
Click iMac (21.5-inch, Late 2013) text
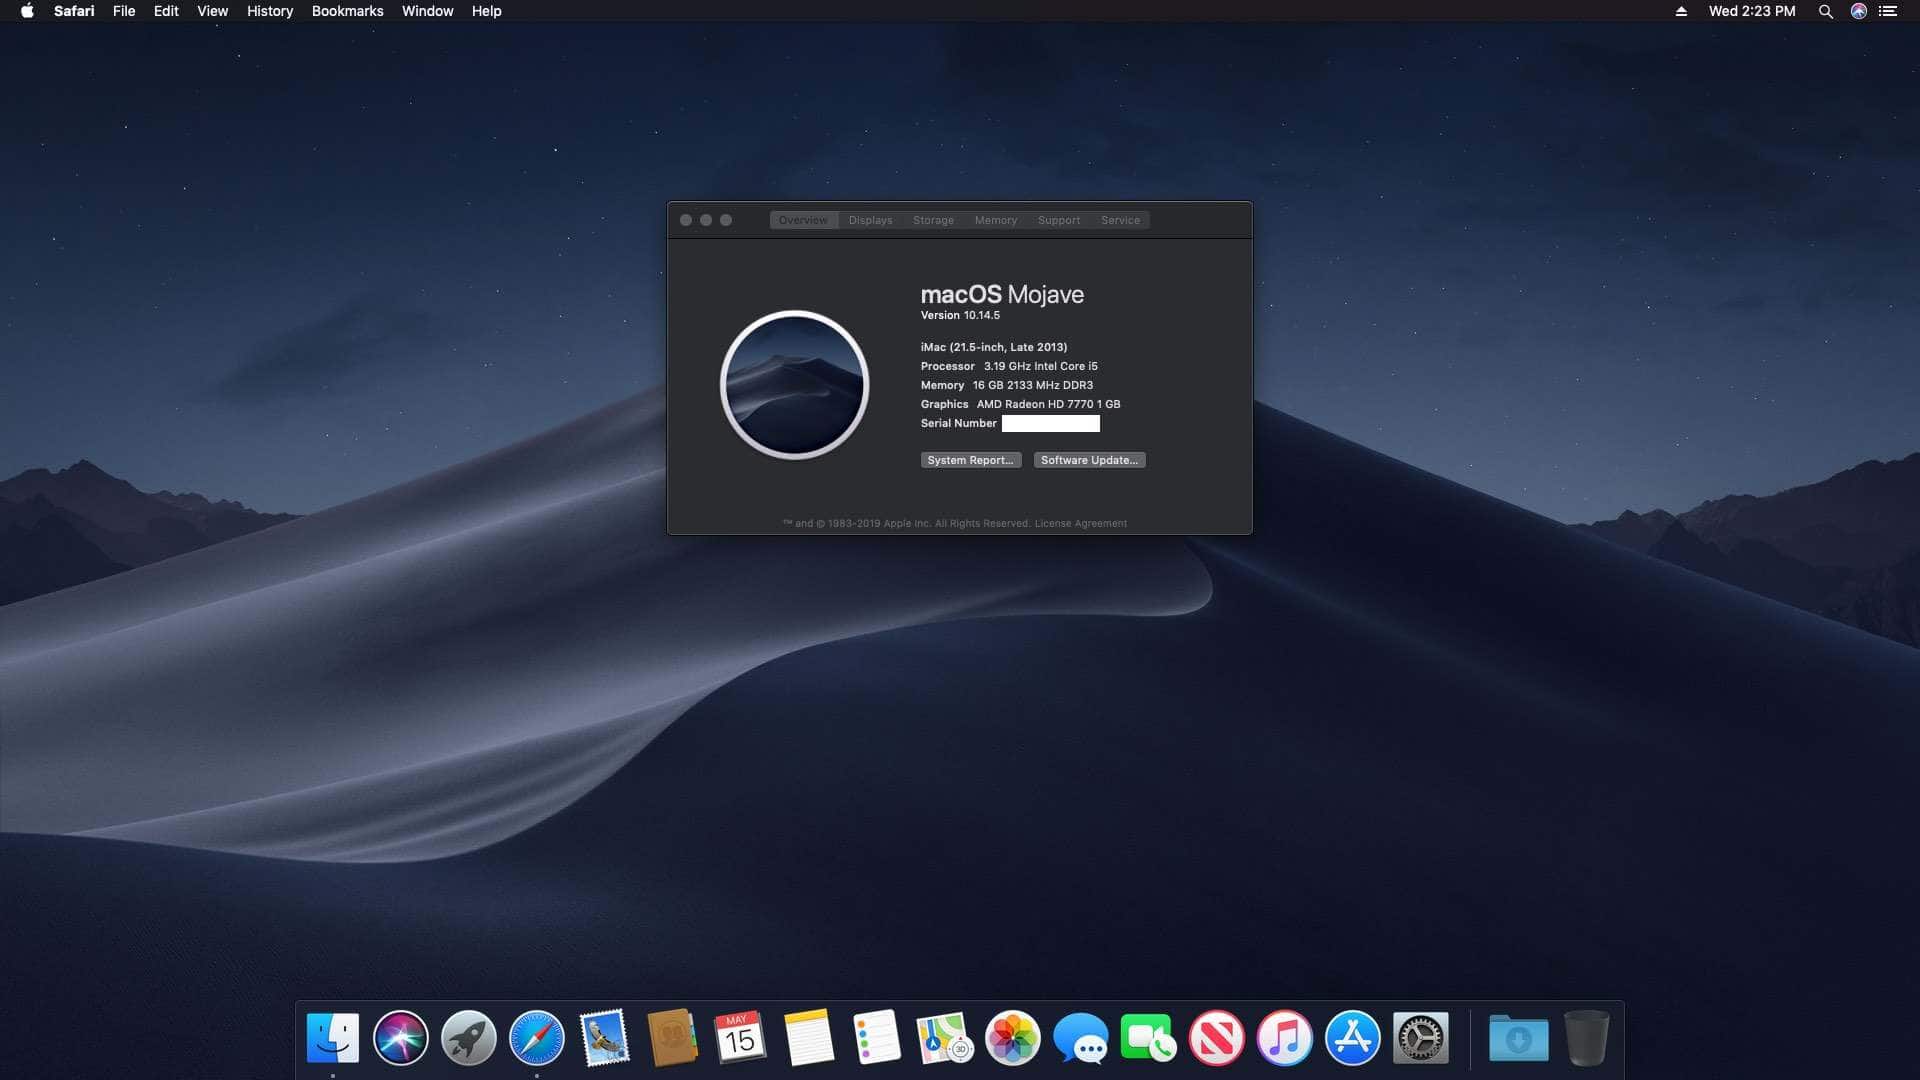click(993, 347)
